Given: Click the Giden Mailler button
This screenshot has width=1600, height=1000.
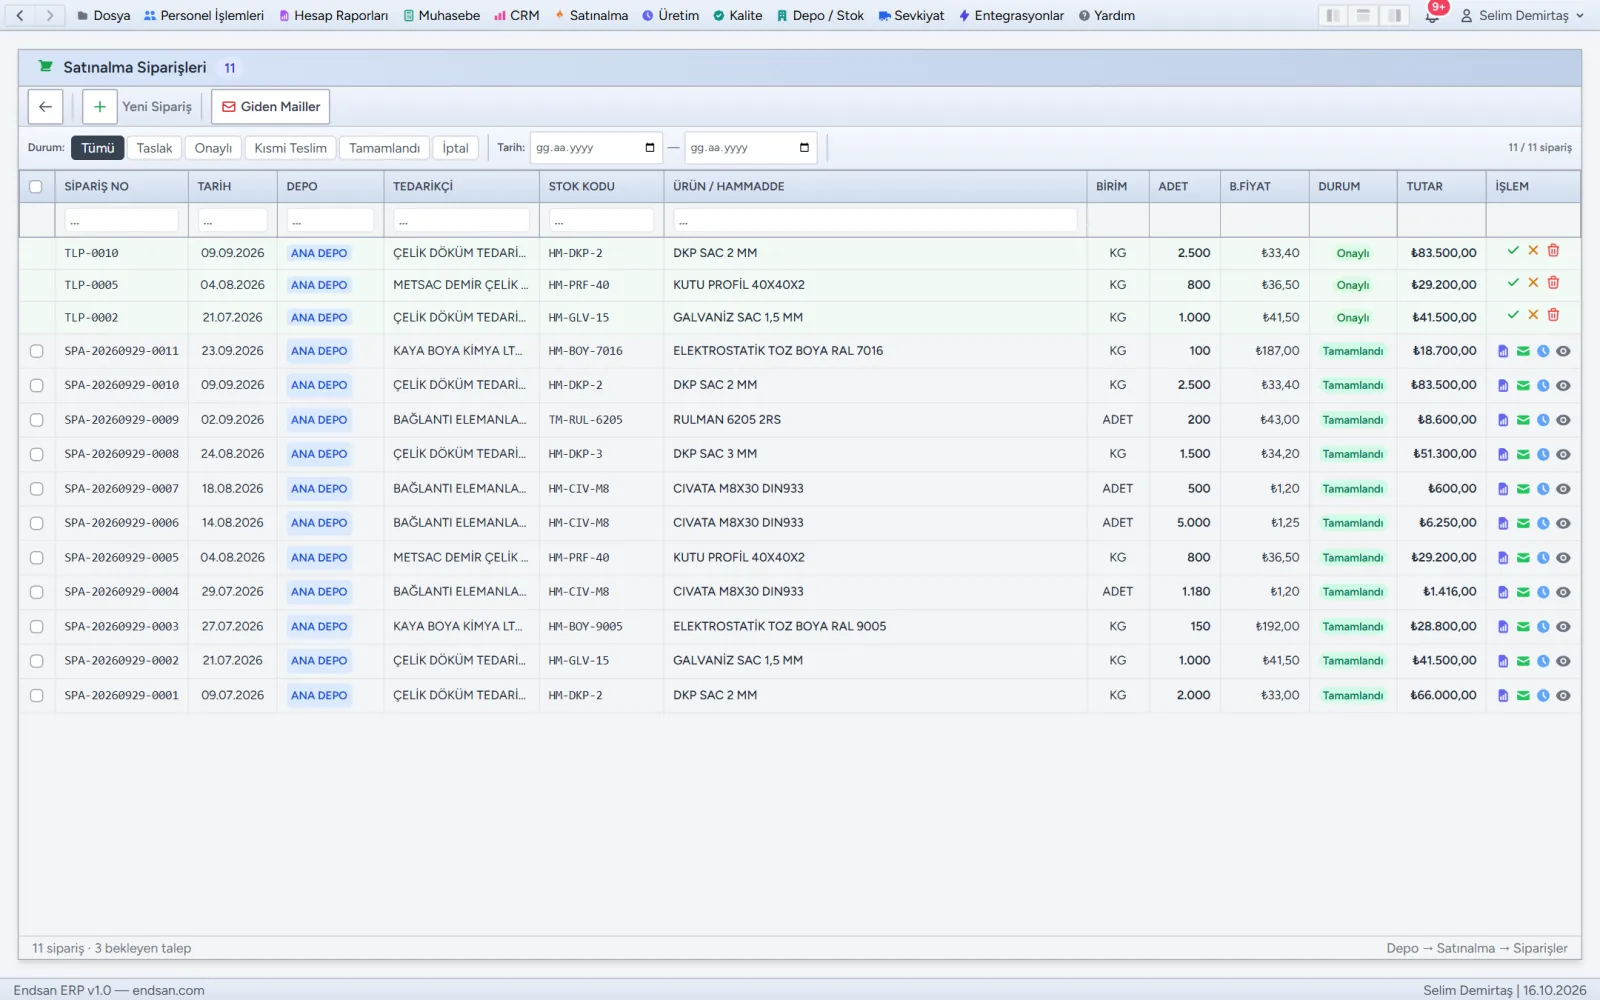Looking at the screenshot, I should 271,107.
